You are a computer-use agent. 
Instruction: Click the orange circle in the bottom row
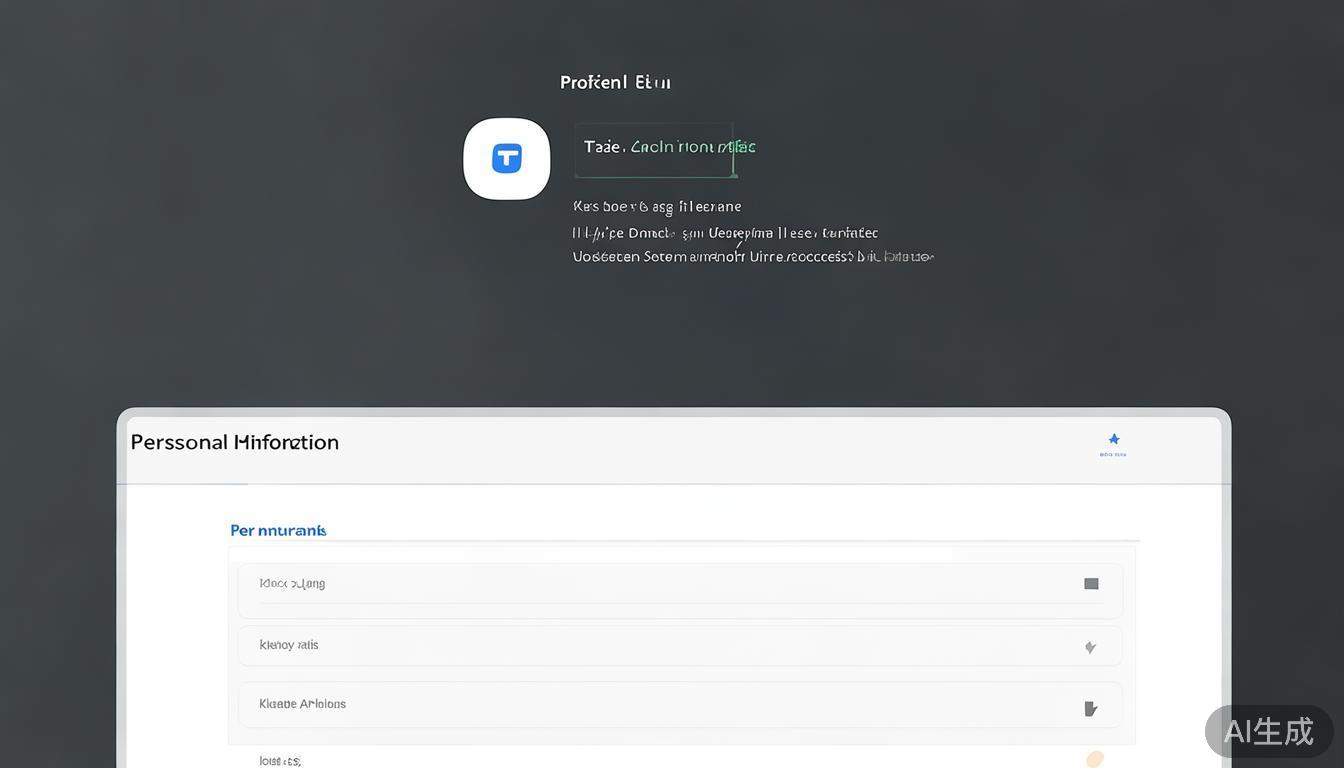[1095, 759]
